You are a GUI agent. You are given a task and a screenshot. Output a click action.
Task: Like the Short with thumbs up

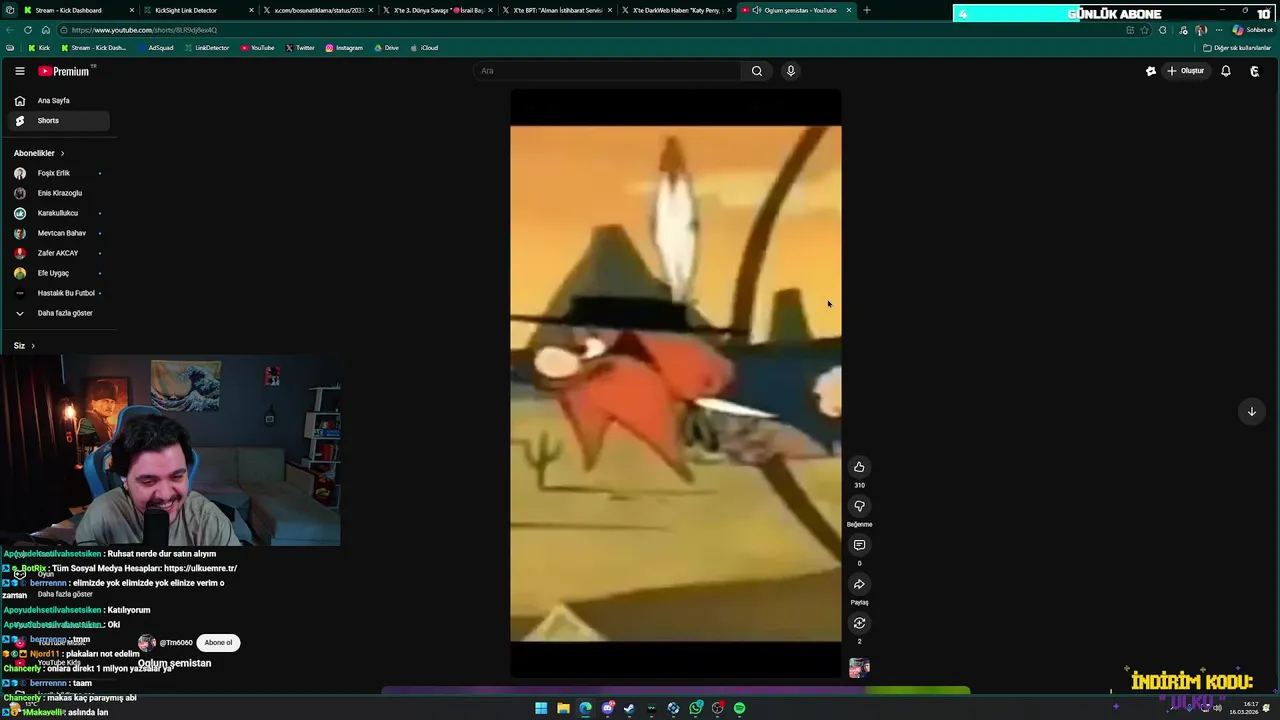(859, 467)
